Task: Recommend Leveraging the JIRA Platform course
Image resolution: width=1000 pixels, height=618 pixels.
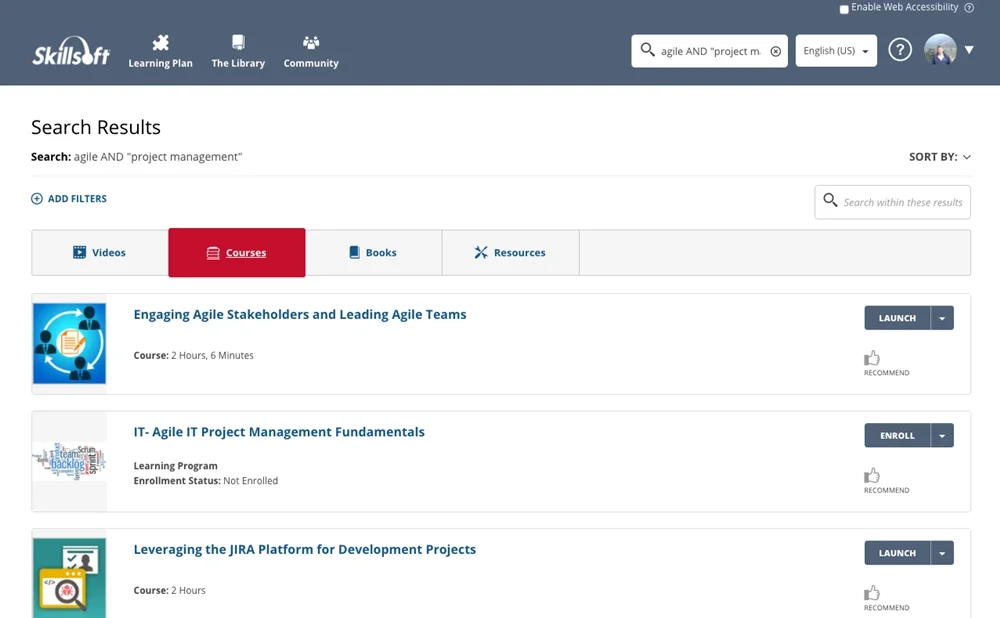Action: tap(886, 598)
